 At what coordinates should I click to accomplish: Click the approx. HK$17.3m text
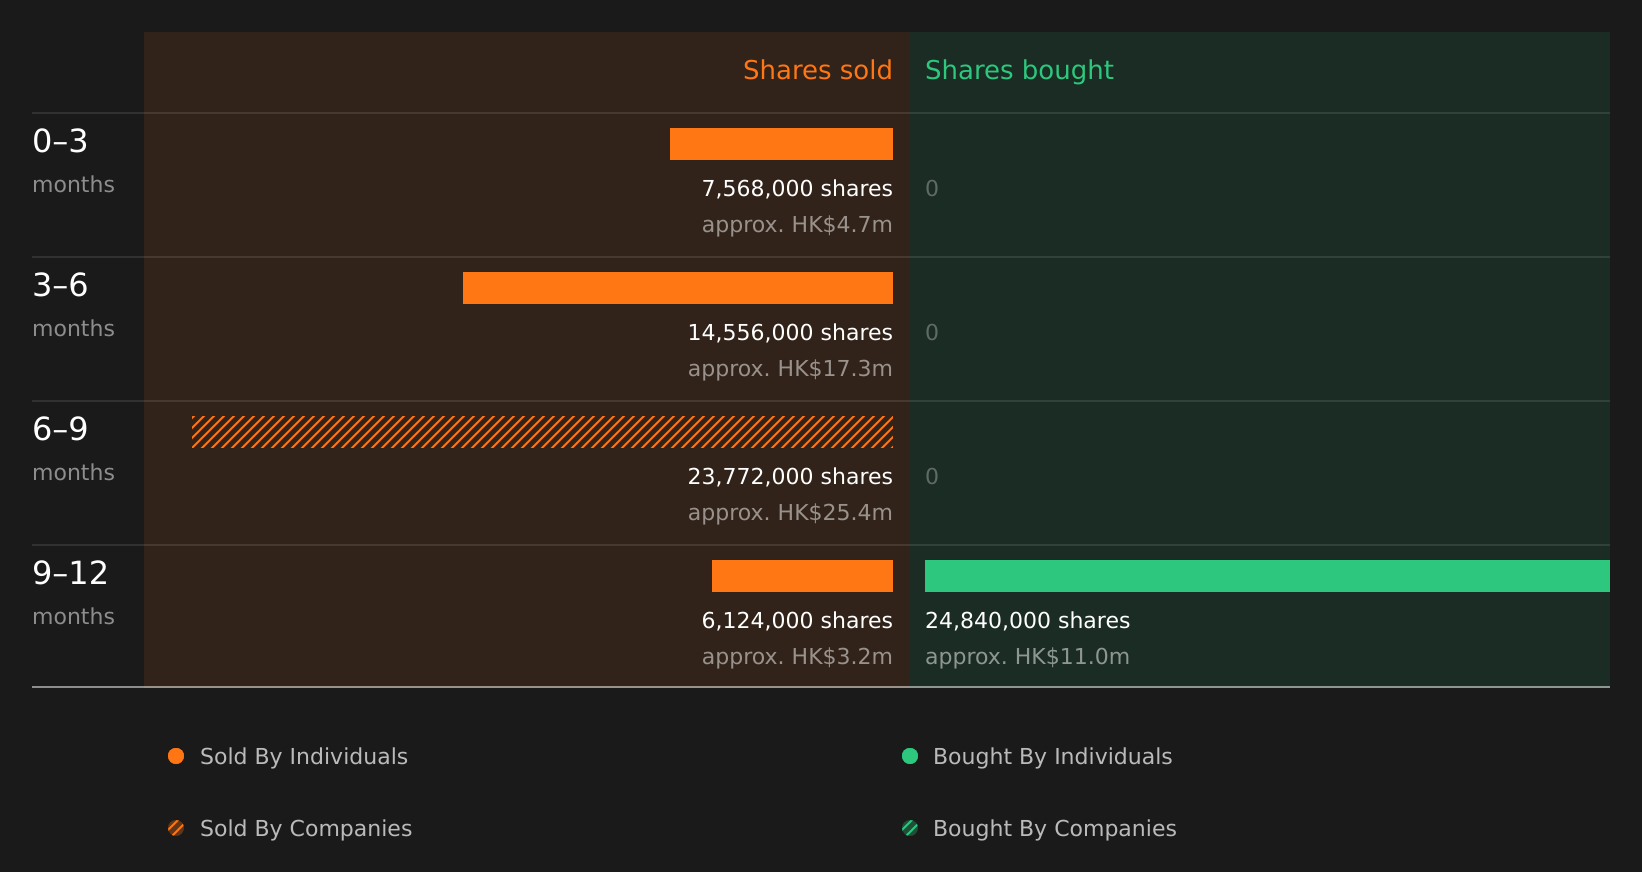click(x=790, y=369)
